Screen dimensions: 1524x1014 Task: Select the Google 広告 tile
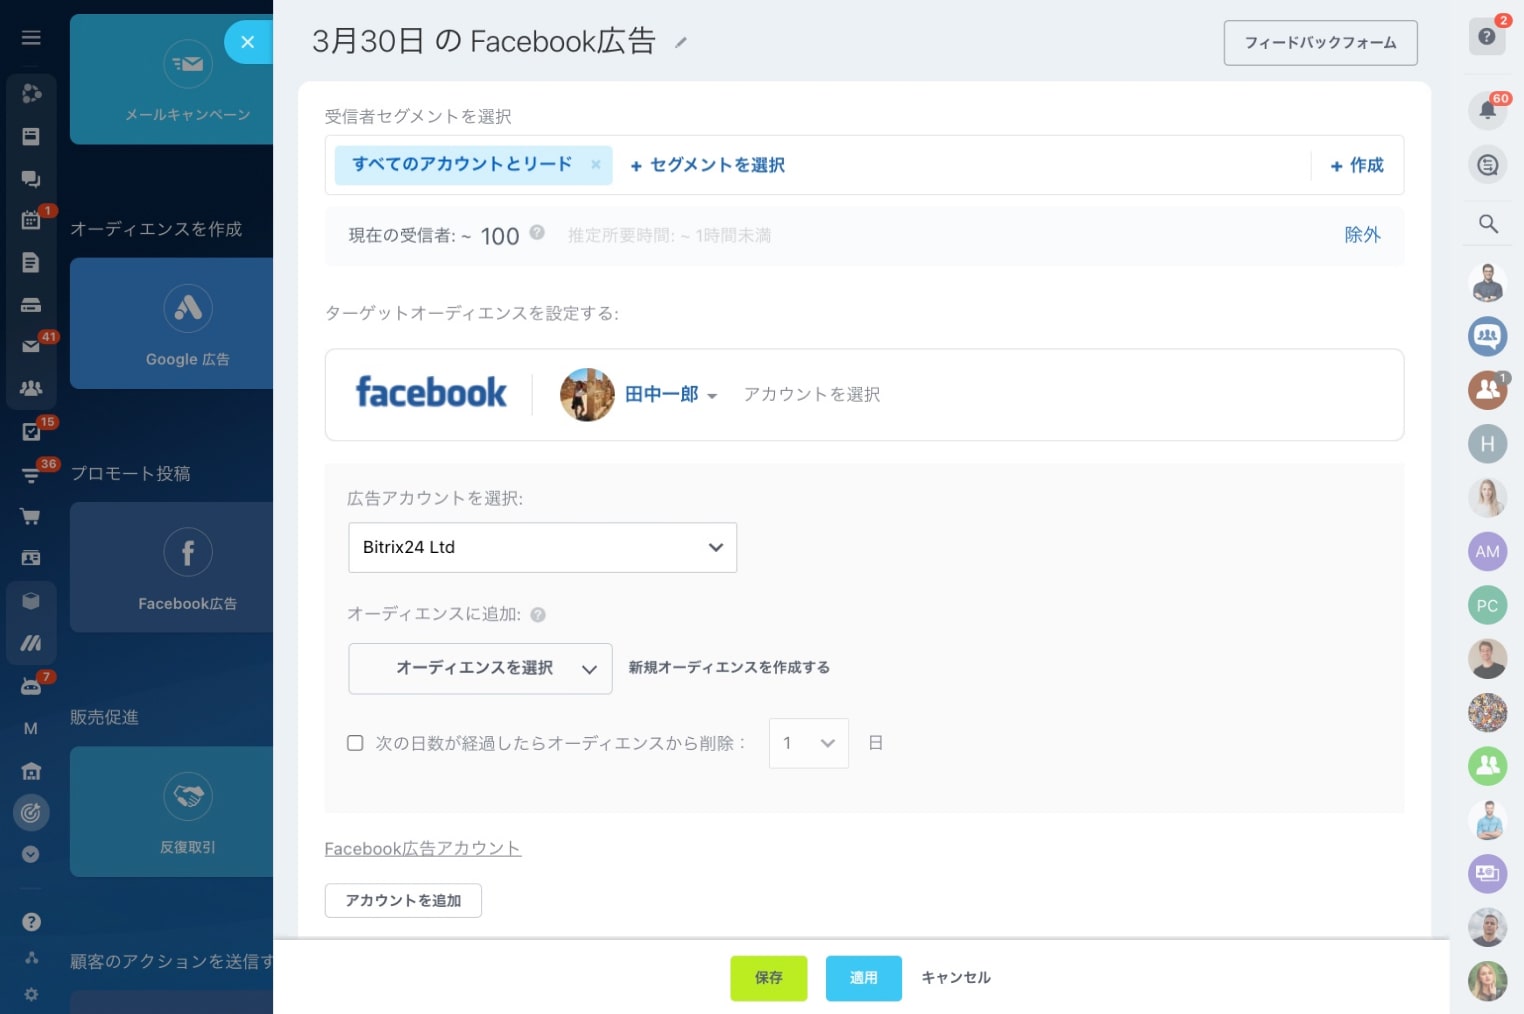[171, 323]
